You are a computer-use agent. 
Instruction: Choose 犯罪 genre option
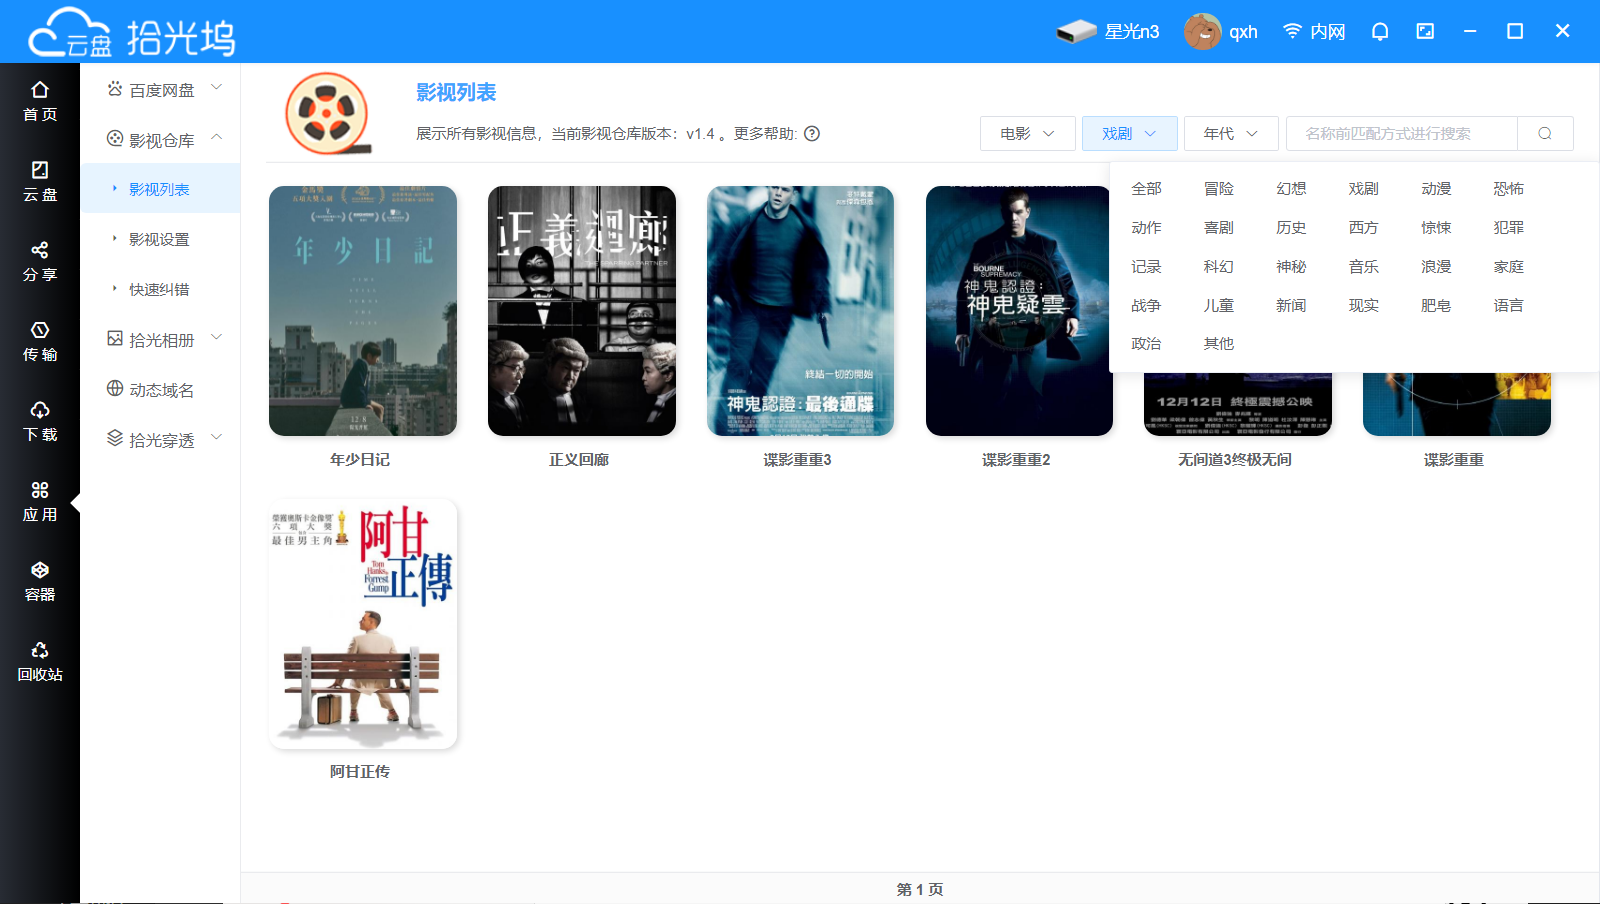1508,227
